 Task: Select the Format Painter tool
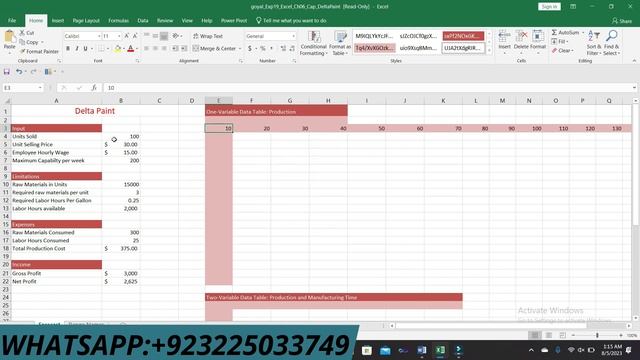[x=40, y=51]
